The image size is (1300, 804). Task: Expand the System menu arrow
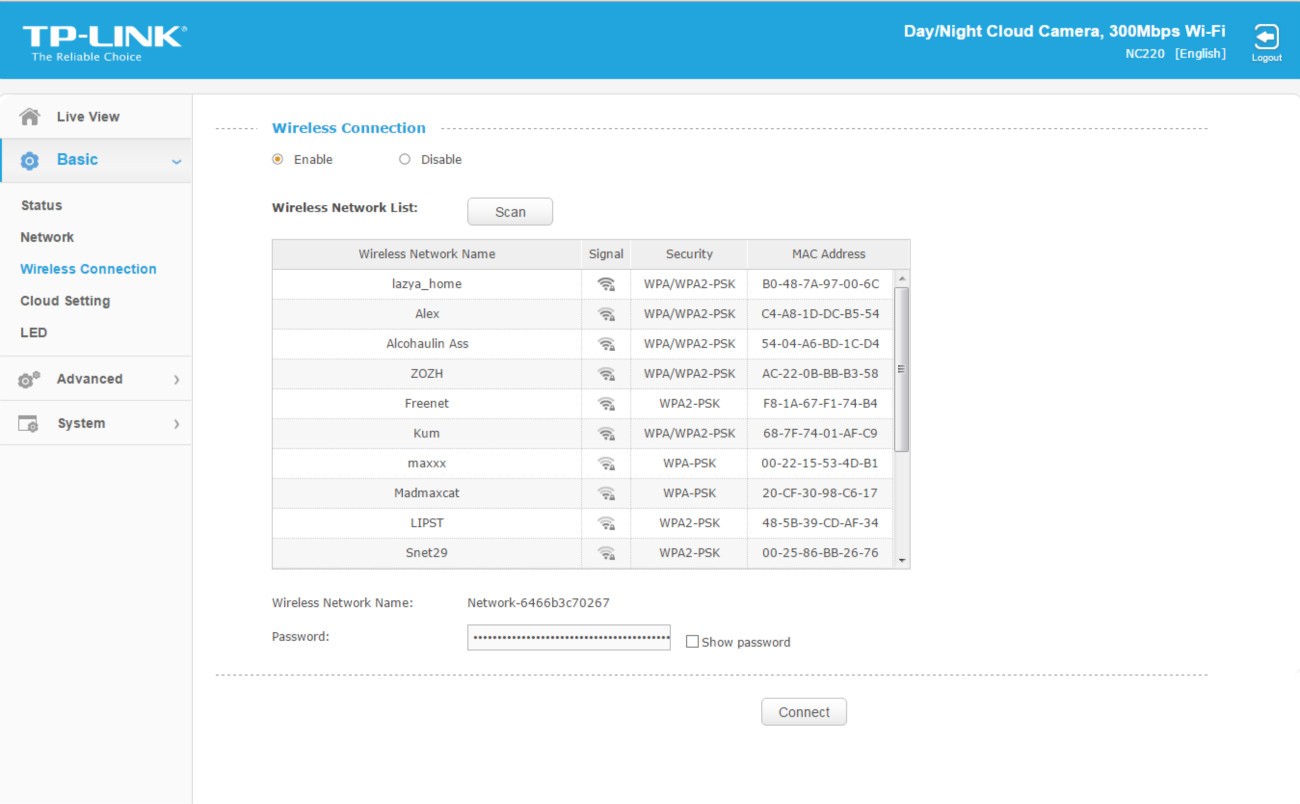pos(177,424)
